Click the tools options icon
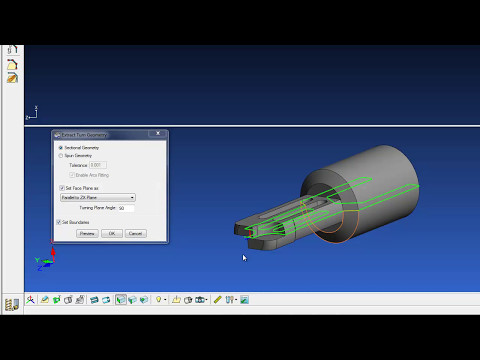Screen dimensions: 480x360 click(229, 300)
